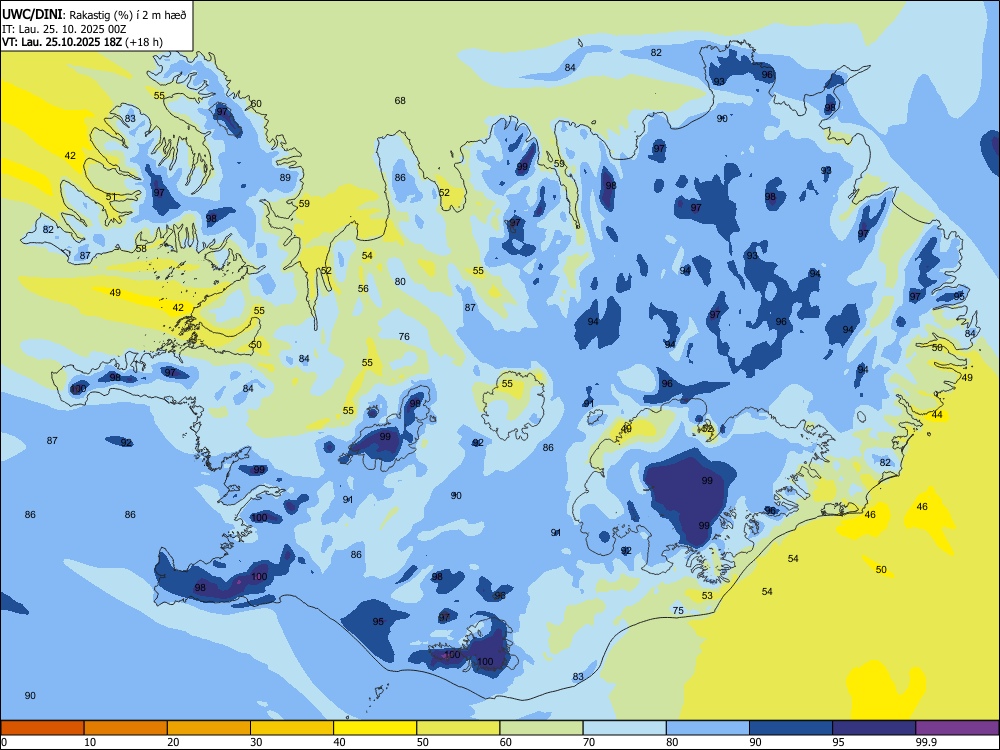
Task: Click the 'UWC/DINI: Rakastig (%) í 2 m hæð' title
Action: [94, 14]
